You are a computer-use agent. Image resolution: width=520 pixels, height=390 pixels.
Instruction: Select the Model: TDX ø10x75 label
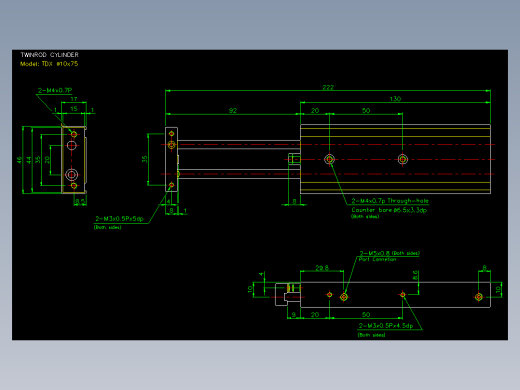pyautogui.click(x=49, y=64)
